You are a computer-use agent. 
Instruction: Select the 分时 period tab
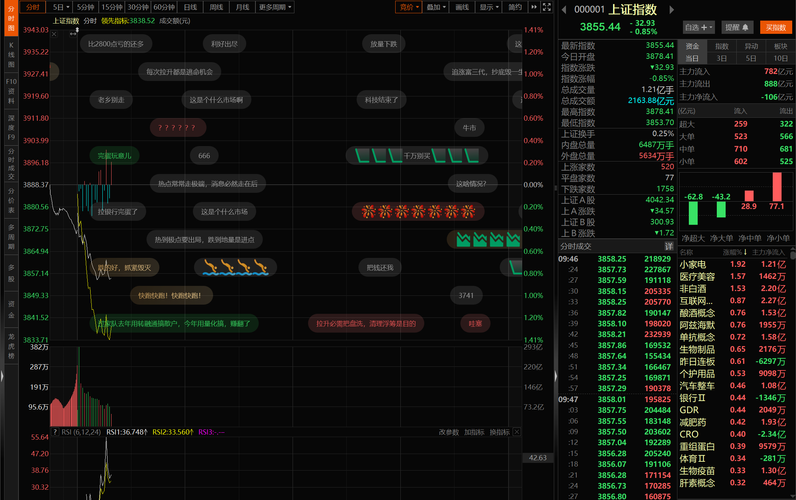tap(32, 7)
